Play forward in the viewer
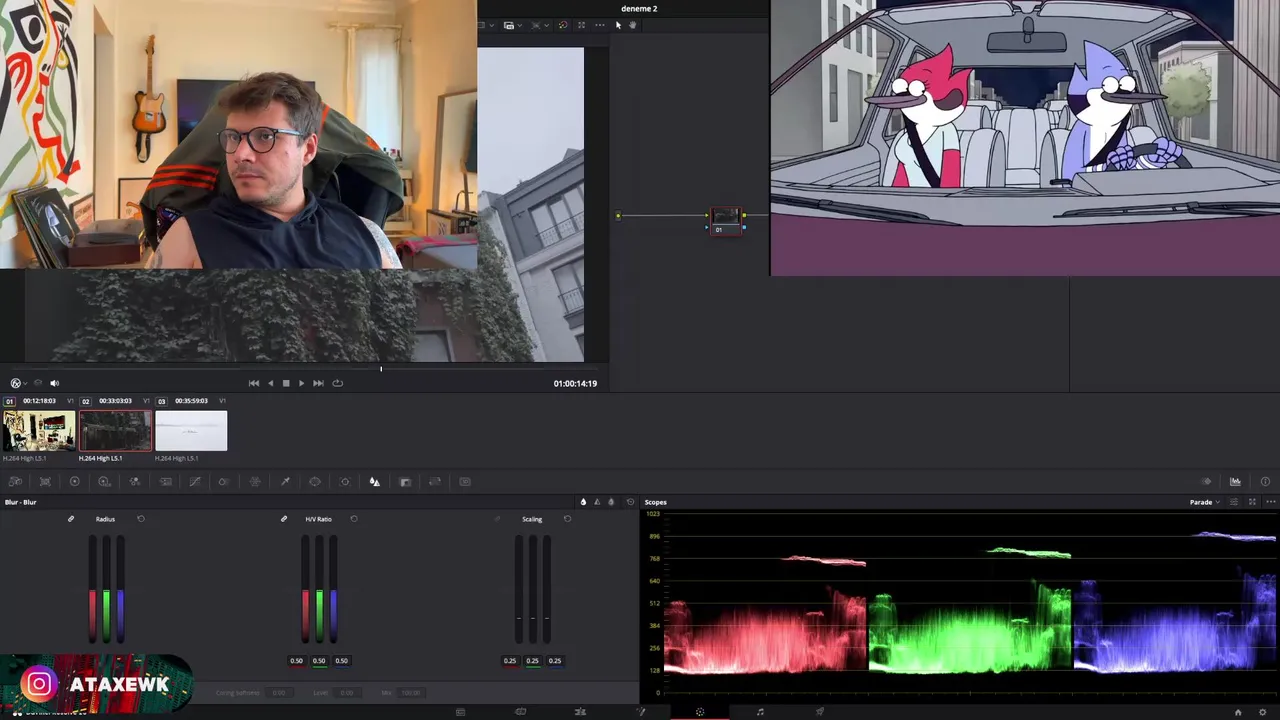The height and width of the screenshot is (720, 1280). tap(301, 383)
